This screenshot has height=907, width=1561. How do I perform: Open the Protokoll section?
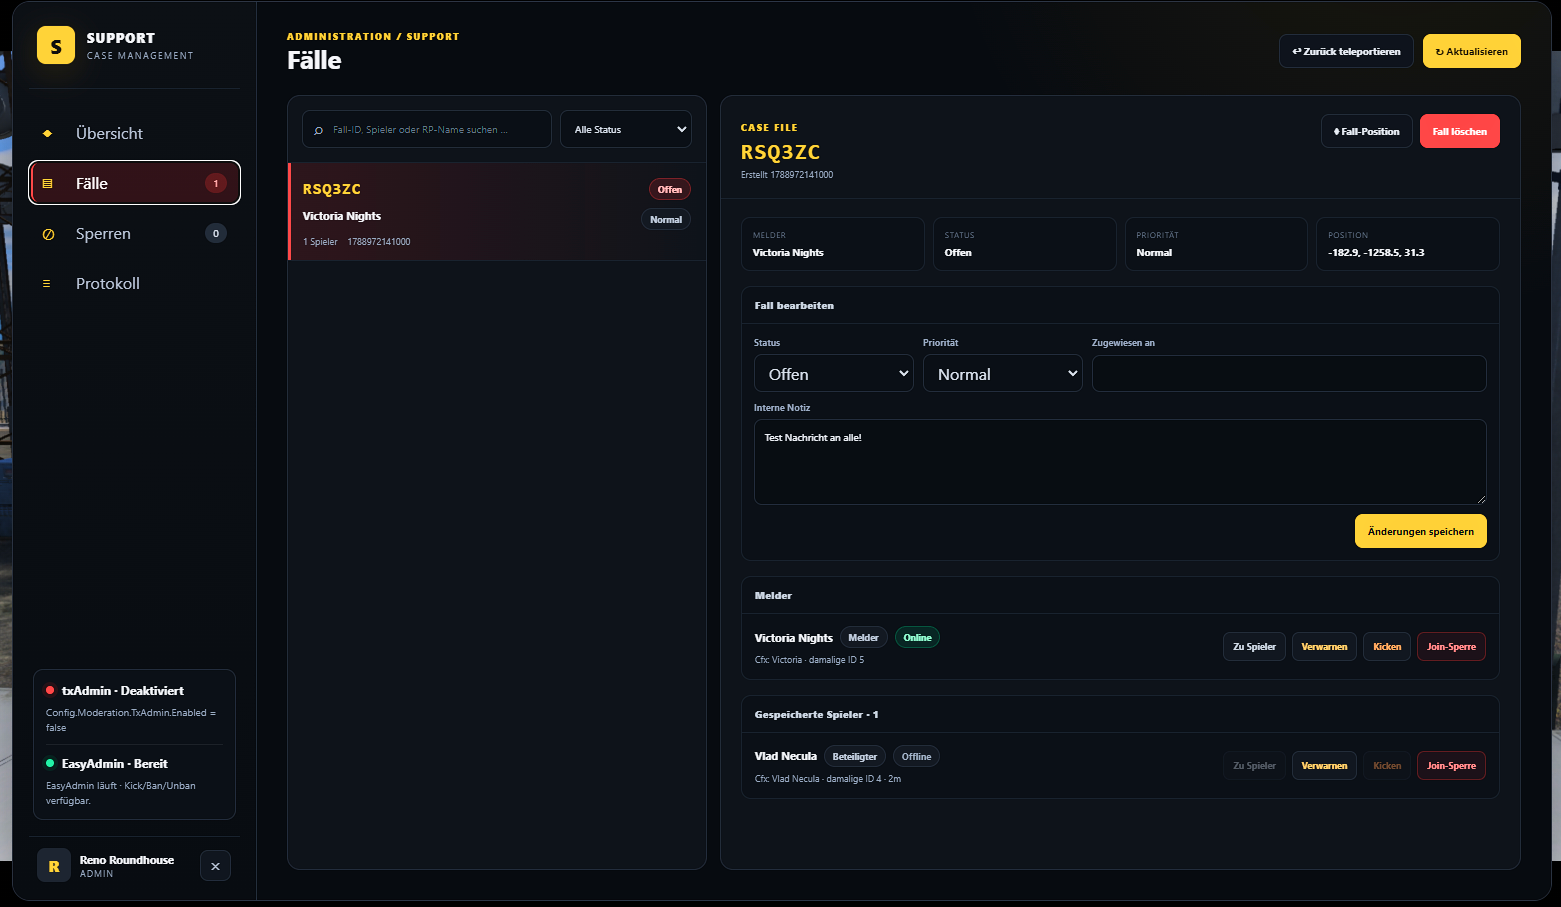click(x=135, y=283)
